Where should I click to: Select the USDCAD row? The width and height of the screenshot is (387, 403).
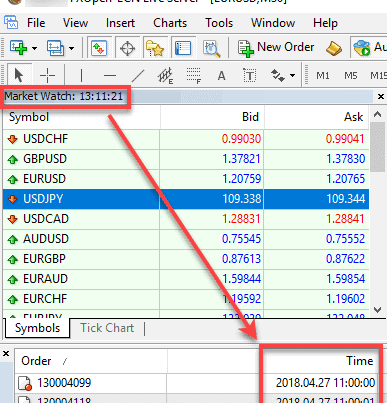[x=186, y=219]
